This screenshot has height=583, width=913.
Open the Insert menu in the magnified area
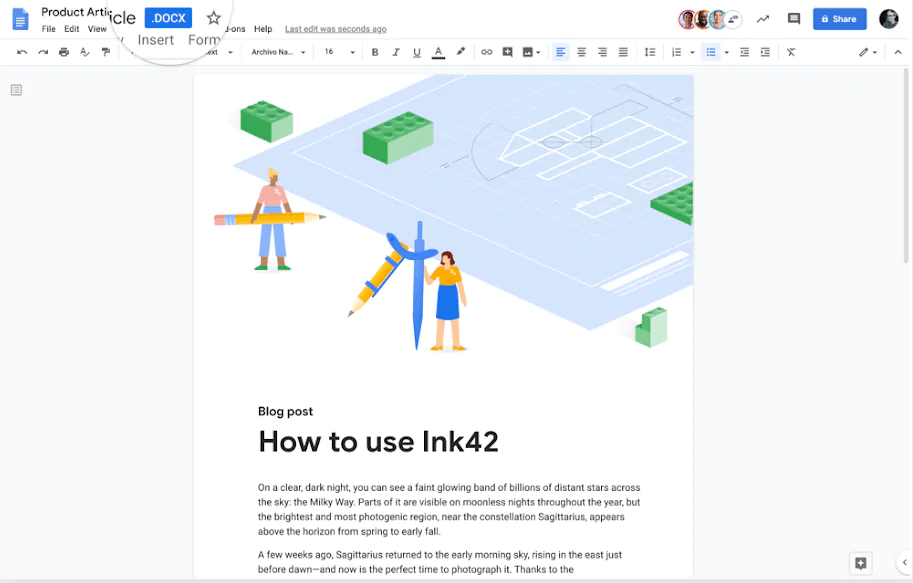[155, 40]
